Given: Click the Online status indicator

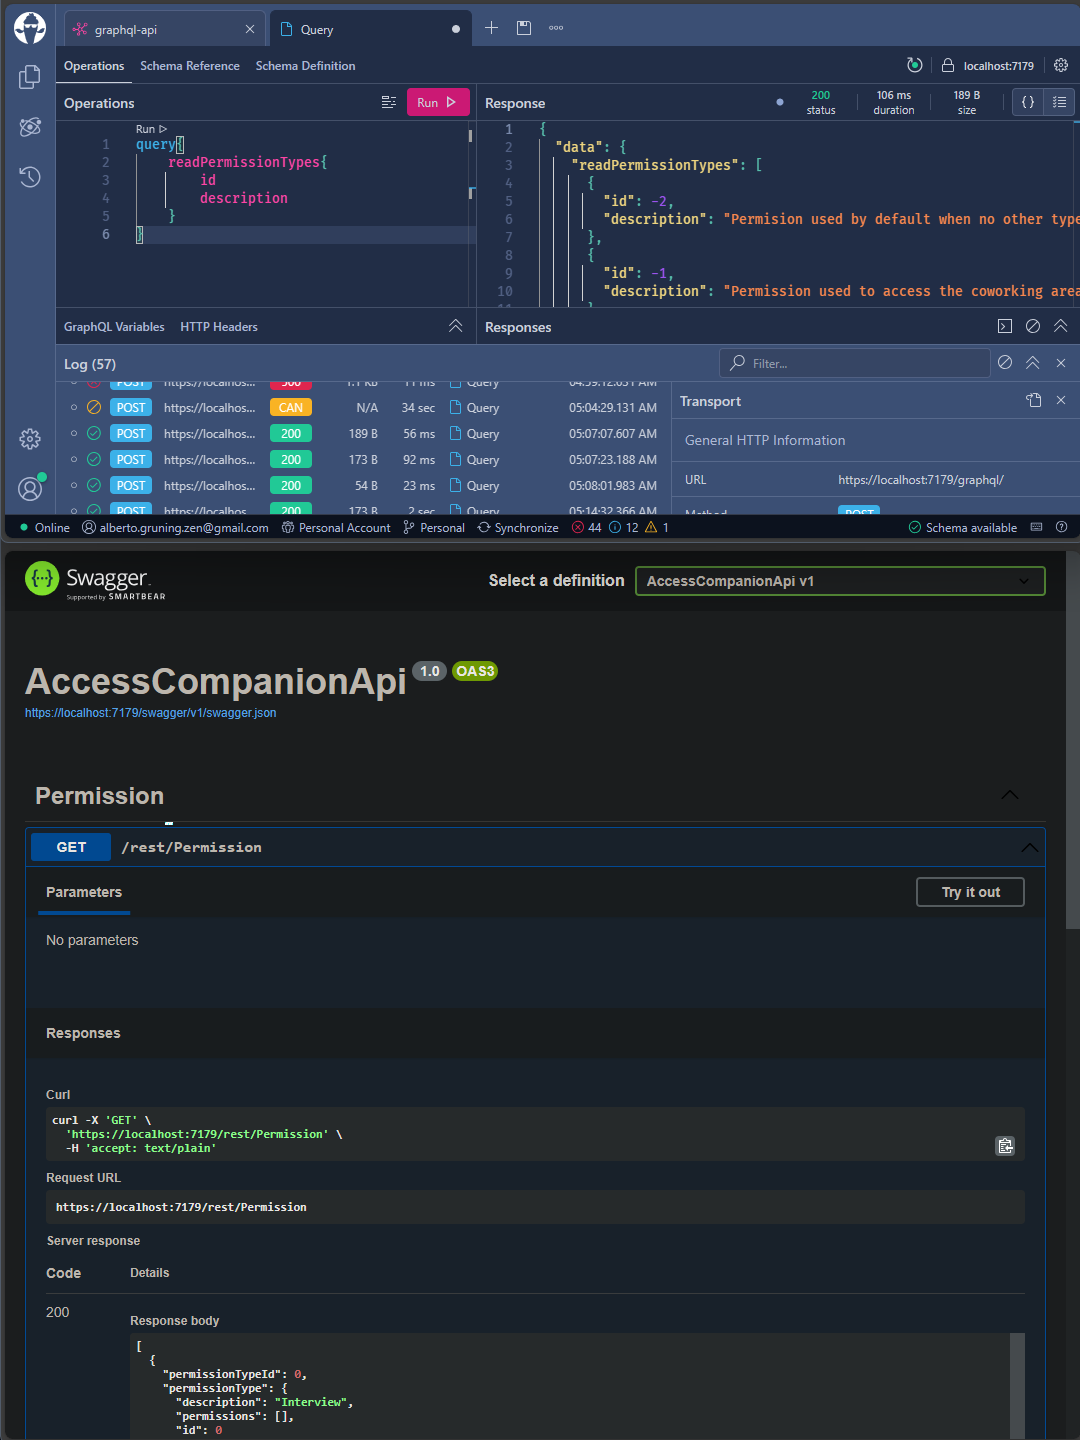Looking at the screenshot, I should coord(45,528).
